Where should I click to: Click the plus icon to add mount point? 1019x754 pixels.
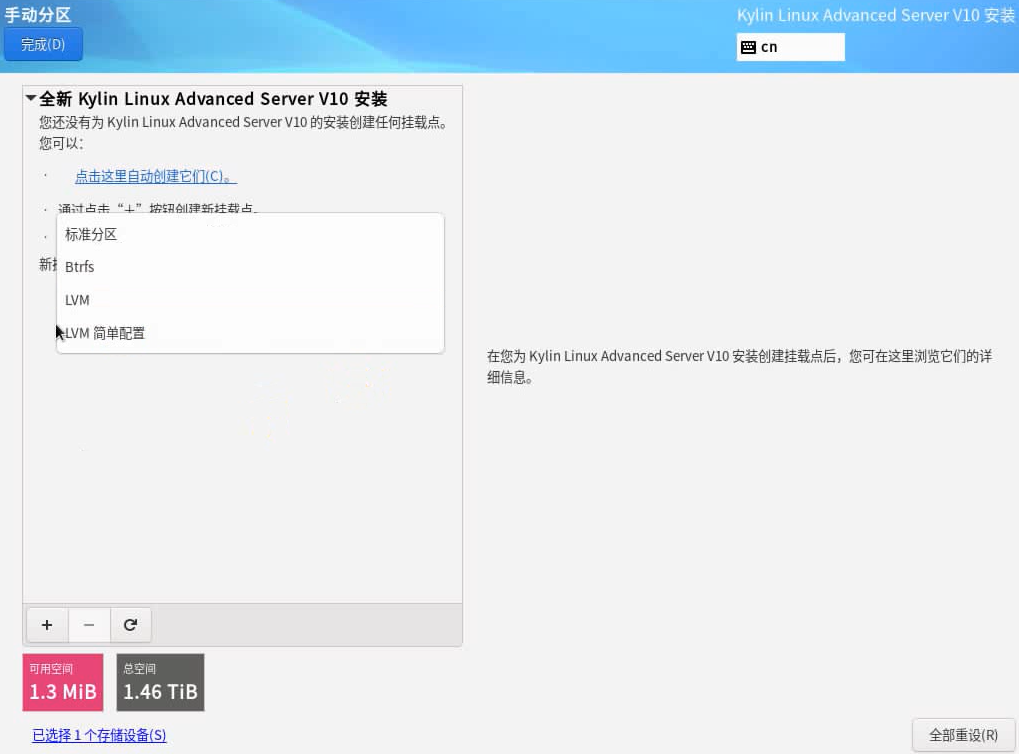coord(47,625)
